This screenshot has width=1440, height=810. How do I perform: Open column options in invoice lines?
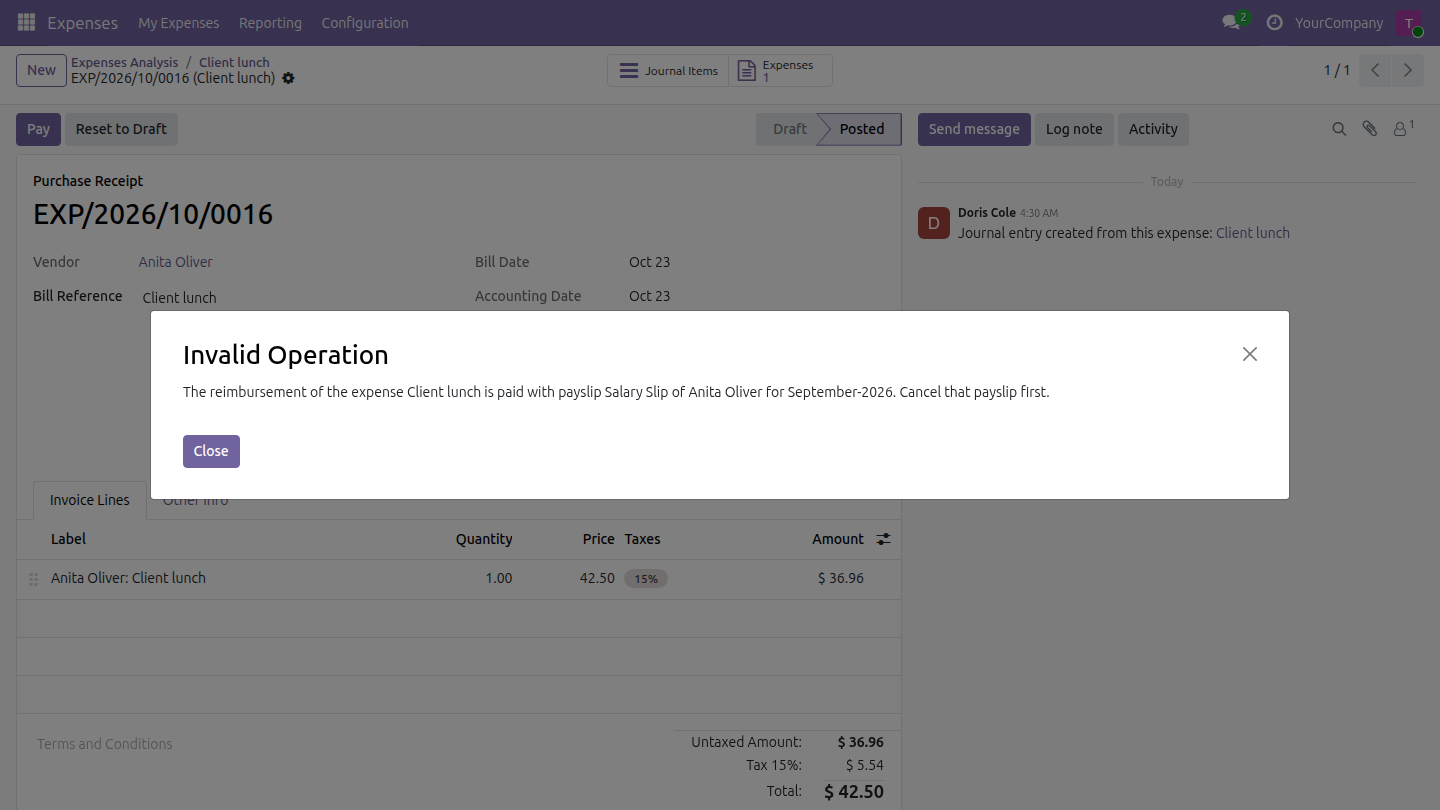coord(883,539)
